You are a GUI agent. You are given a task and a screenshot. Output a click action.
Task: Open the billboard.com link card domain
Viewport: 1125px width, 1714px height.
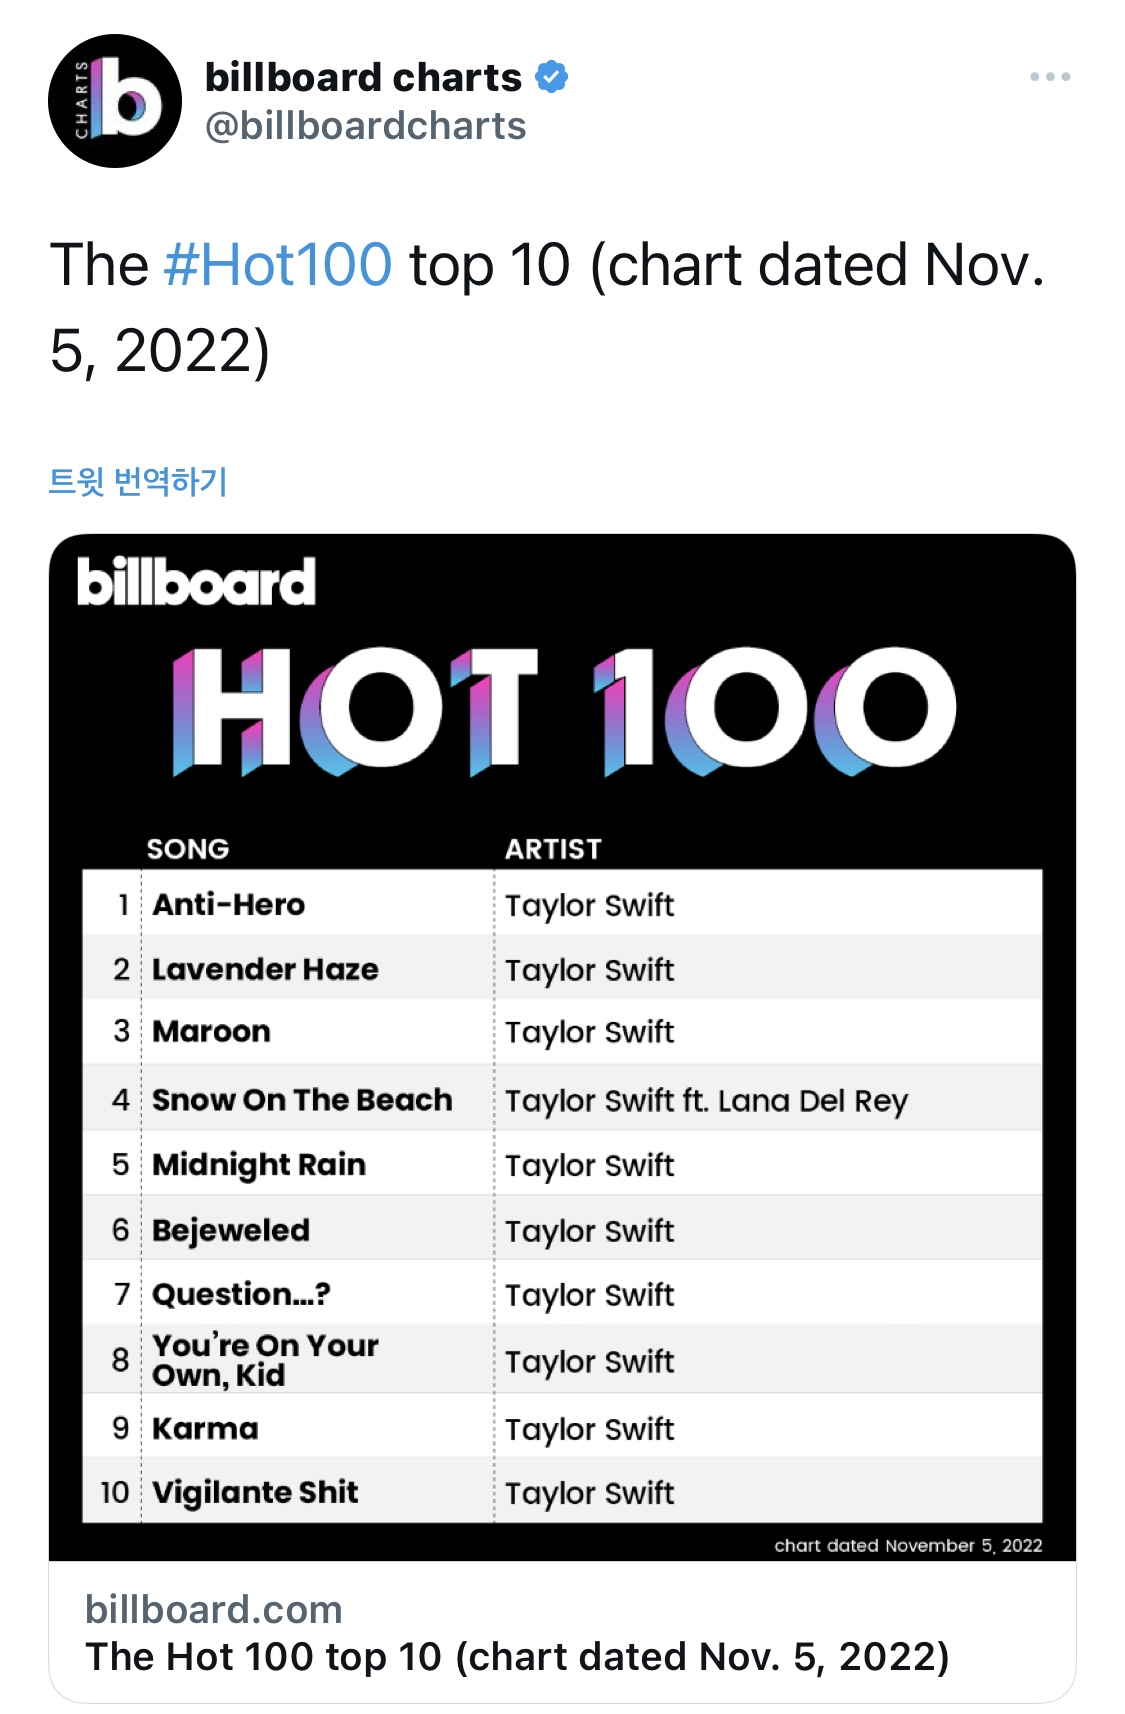pyautogui.click(x=213, y=1609)
